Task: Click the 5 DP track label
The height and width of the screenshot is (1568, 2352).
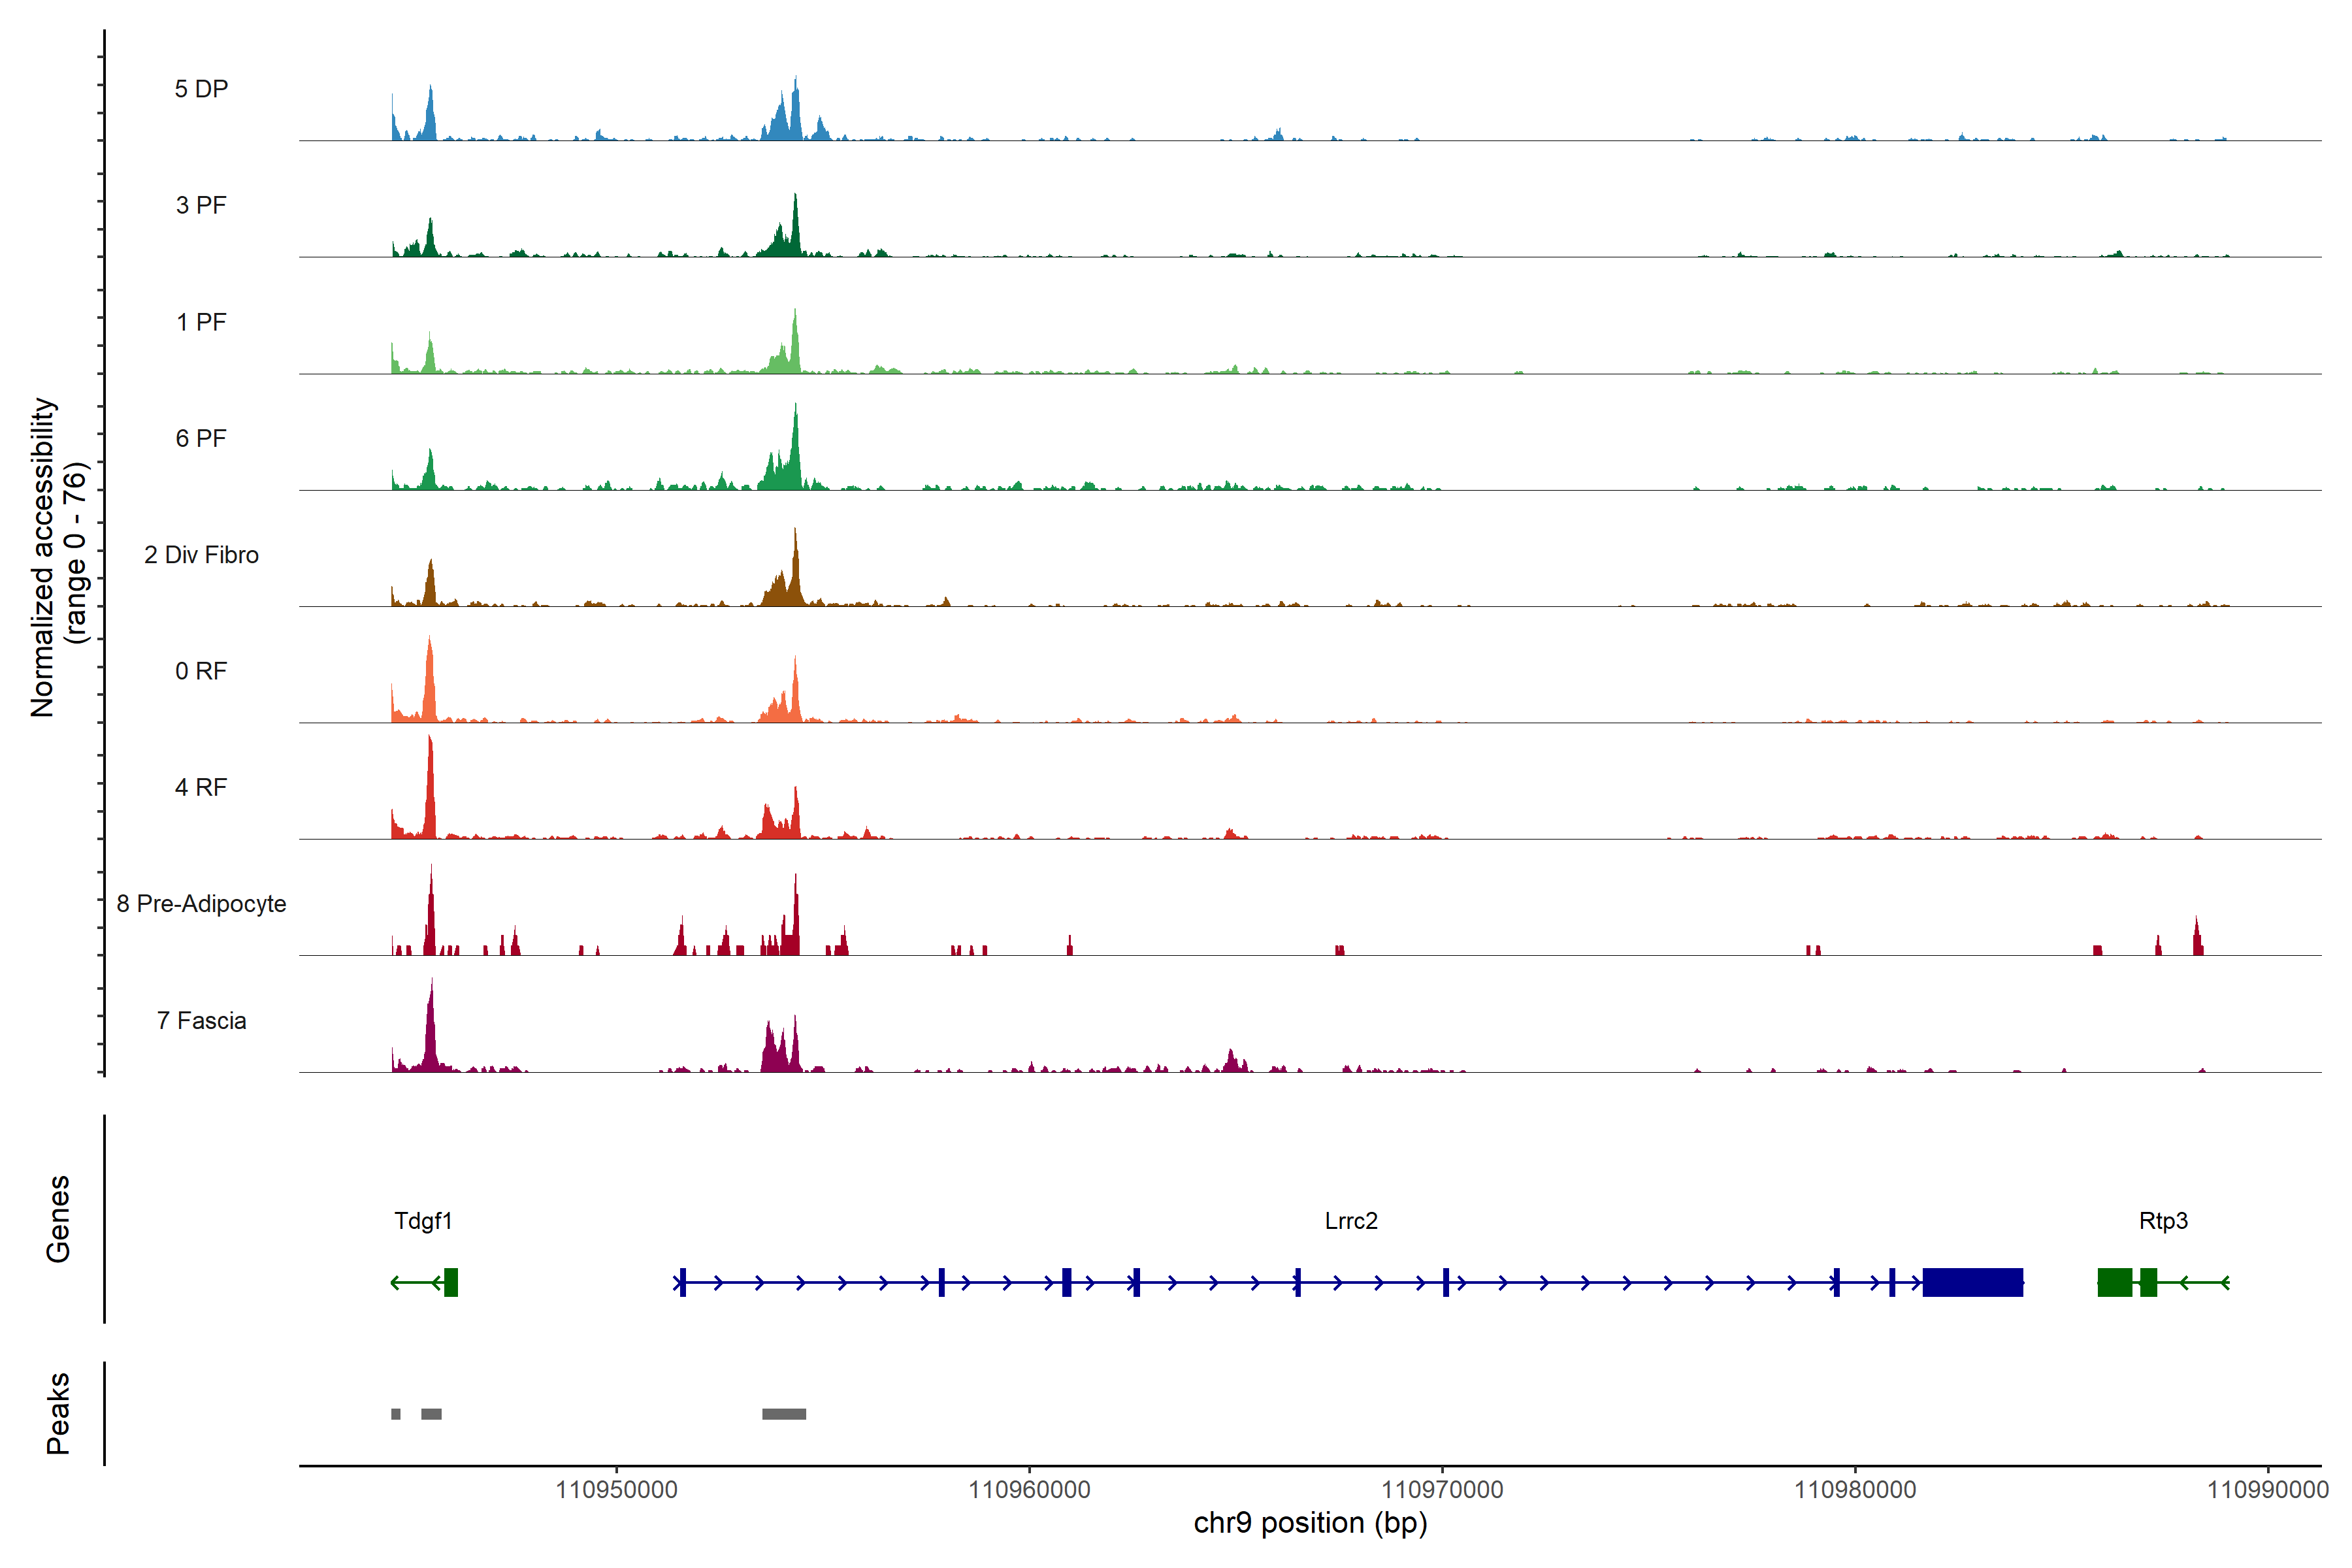Action: pyautogui.click(x=201, y=89)
